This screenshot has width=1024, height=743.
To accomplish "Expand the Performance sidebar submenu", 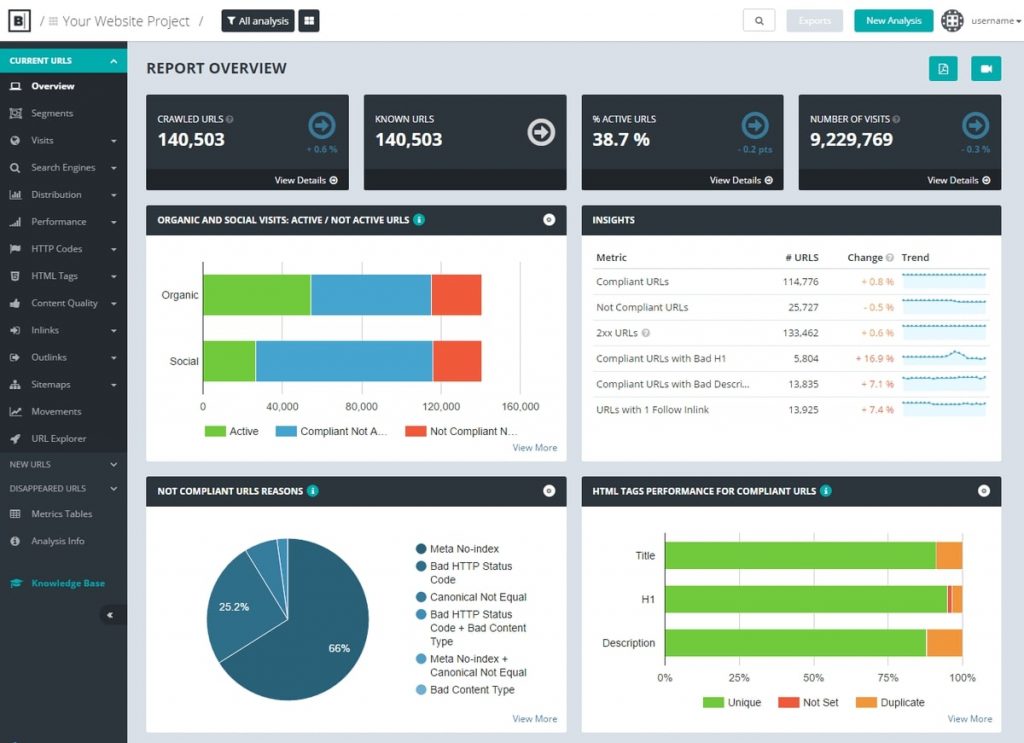I will (x=114, y=223).
